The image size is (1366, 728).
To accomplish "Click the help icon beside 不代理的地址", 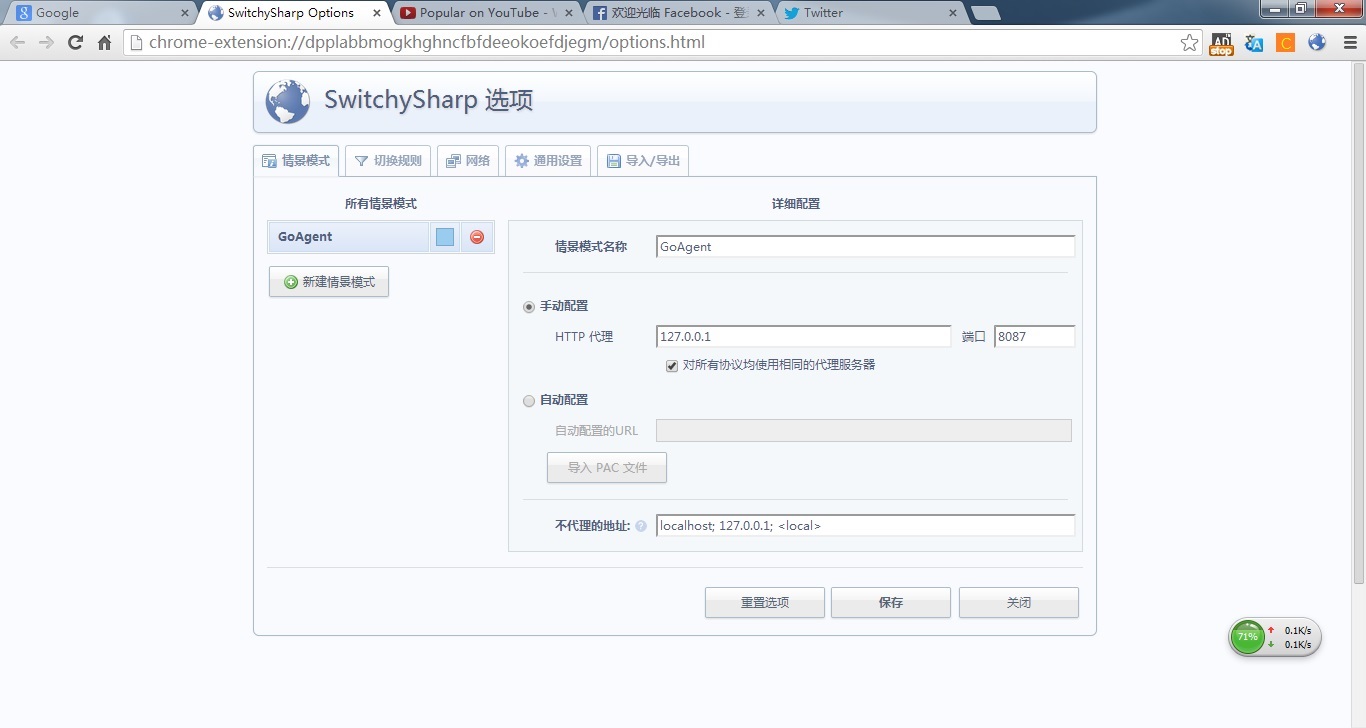I will 641,526.
